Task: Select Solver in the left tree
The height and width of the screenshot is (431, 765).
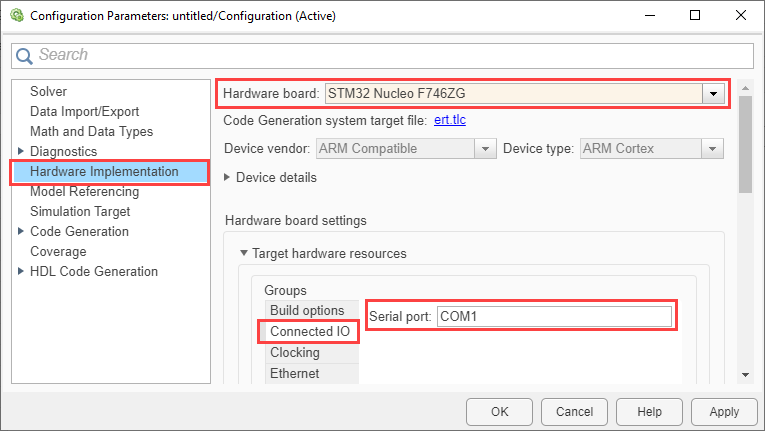Action: tap(48, 92)
